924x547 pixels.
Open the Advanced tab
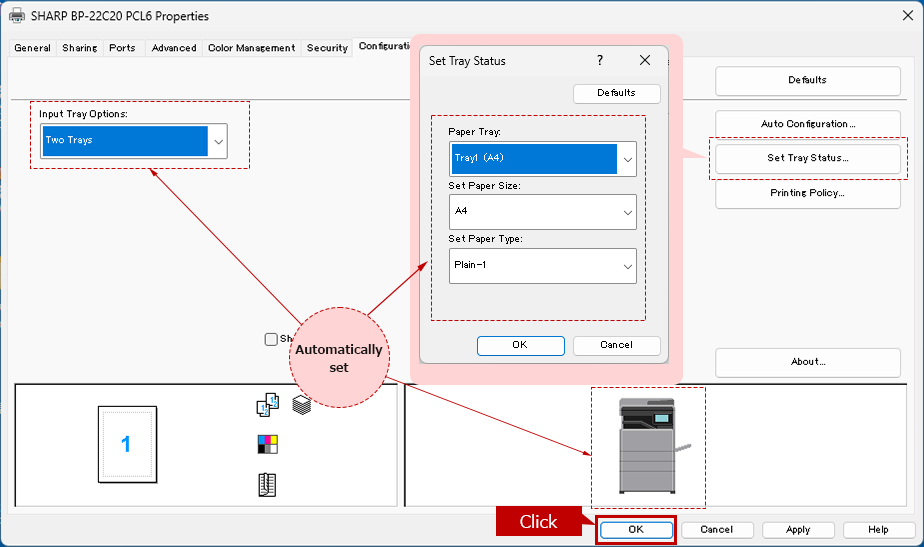click(x=174, y=48)
